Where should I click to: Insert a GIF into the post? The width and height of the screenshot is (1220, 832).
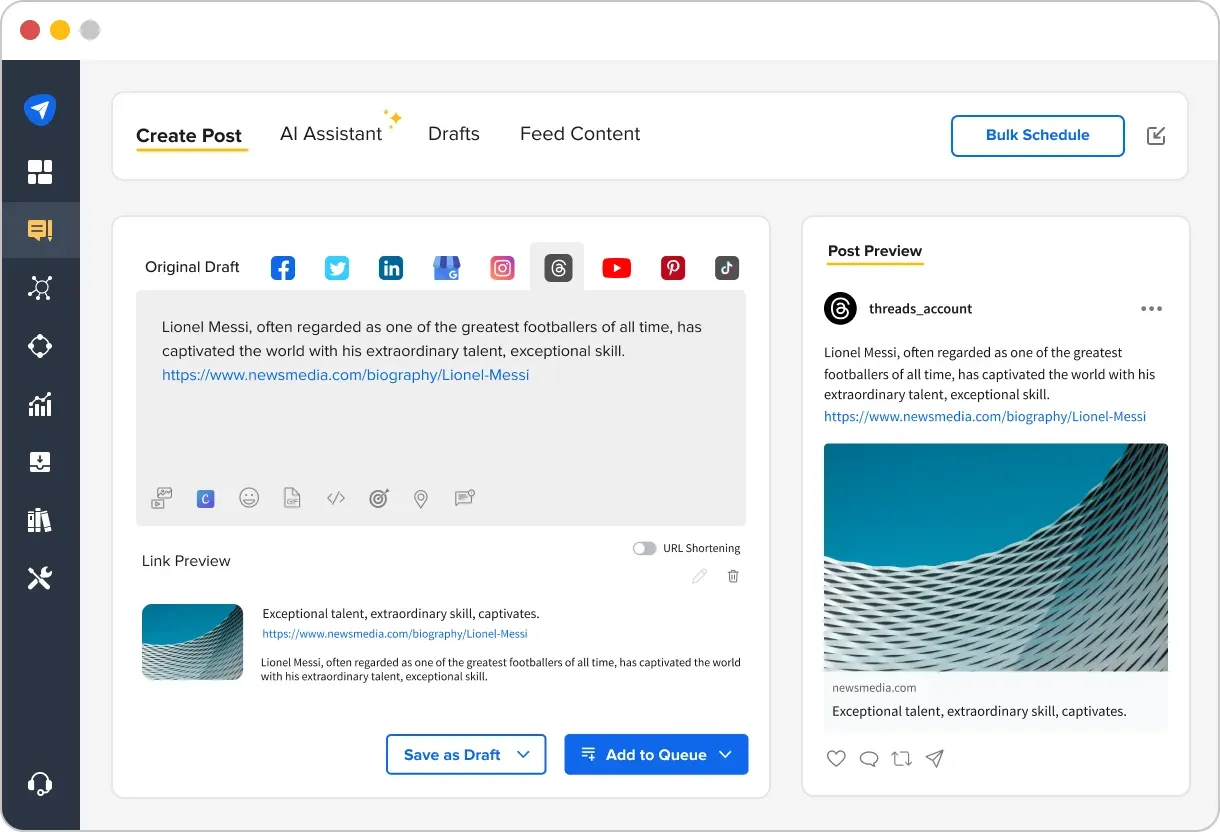(x=292, y=498)
